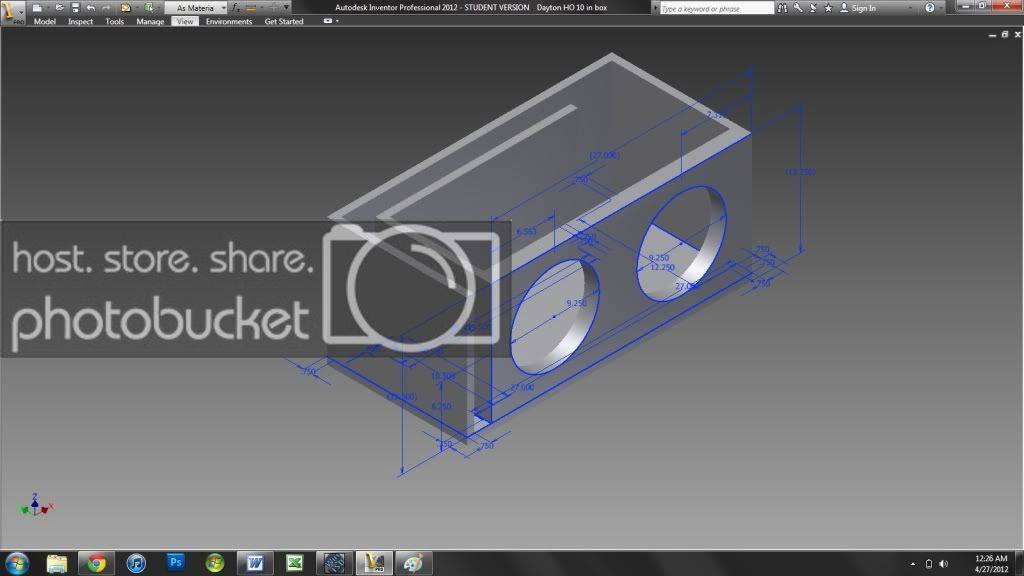Open Photoshop from taskbar
1024x576 pixels.
pos(176,563)
